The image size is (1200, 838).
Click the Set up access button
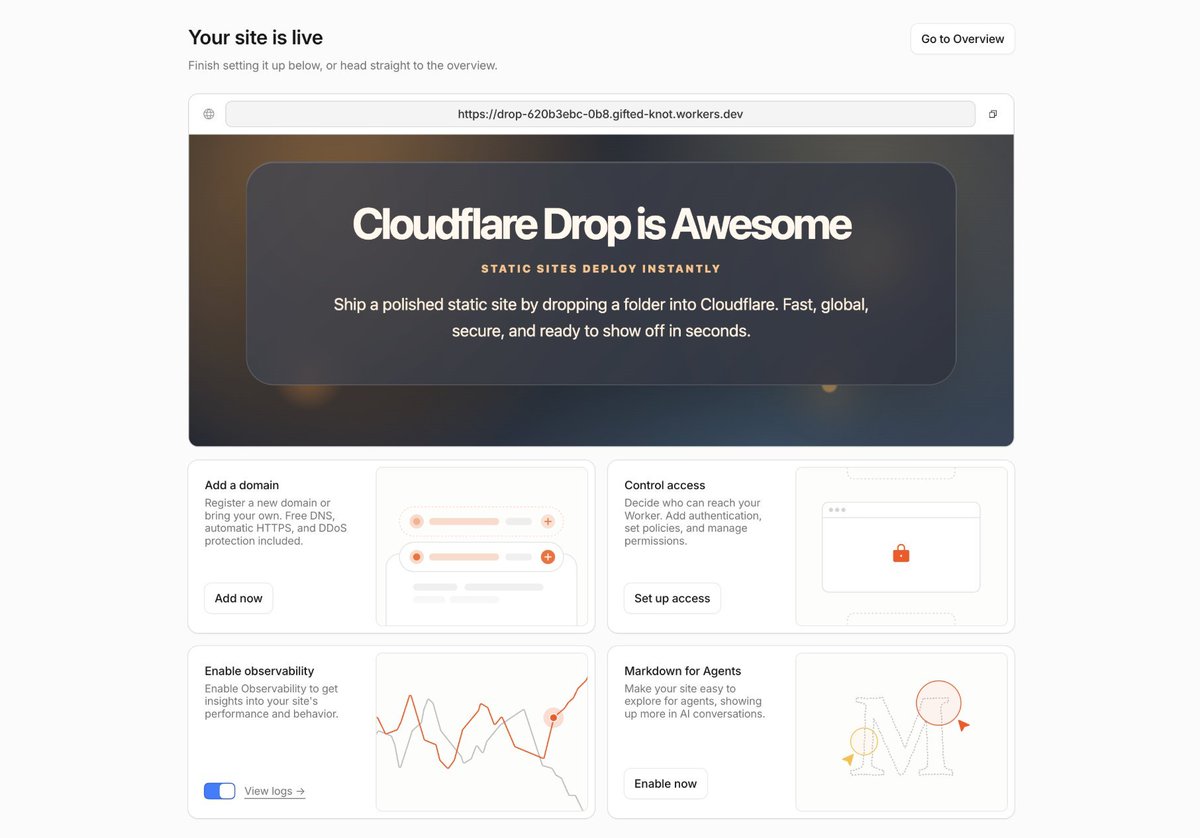tap(672, 598)
